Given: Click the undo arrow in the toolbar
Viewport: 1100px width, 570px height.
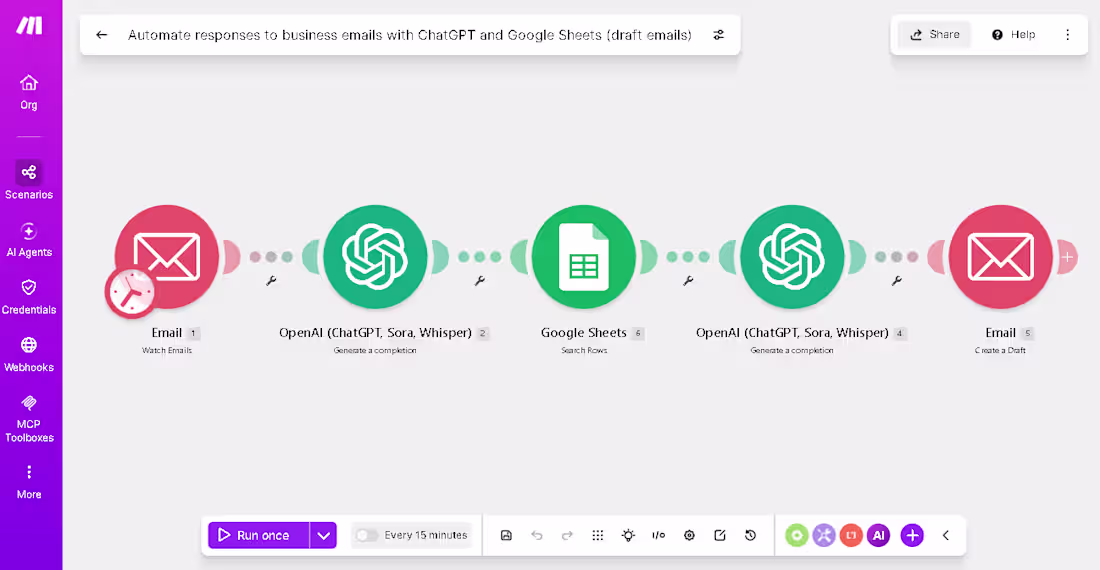Looking at the screenshot, I should coord(537,535).
